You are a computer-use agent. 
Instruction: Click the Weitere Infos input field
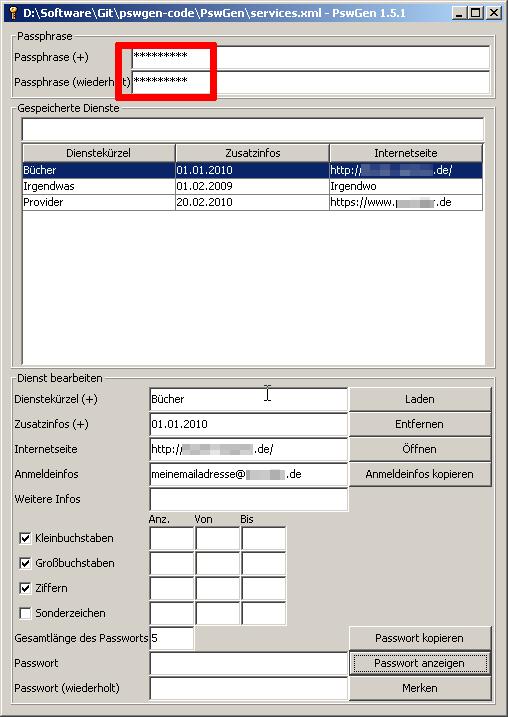pyautogui.click(x=249, y=499)
